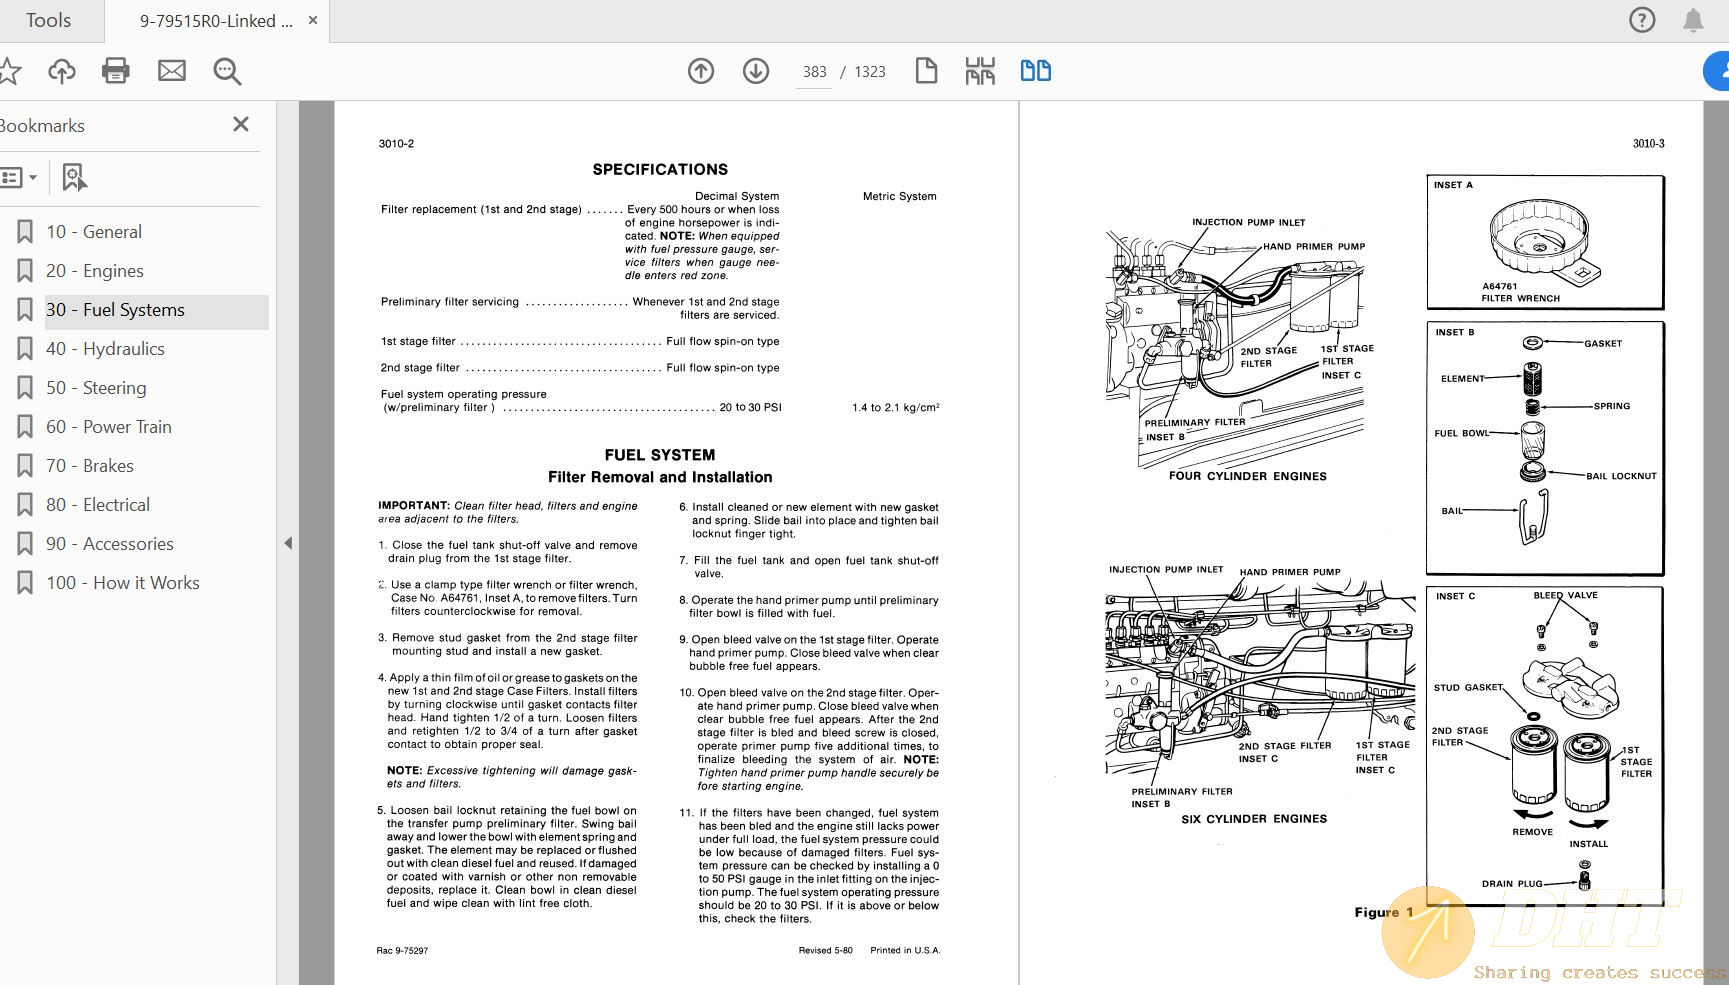Toggle two-page spread view
Screen dimensions: 1729x985
[1035, 71]
